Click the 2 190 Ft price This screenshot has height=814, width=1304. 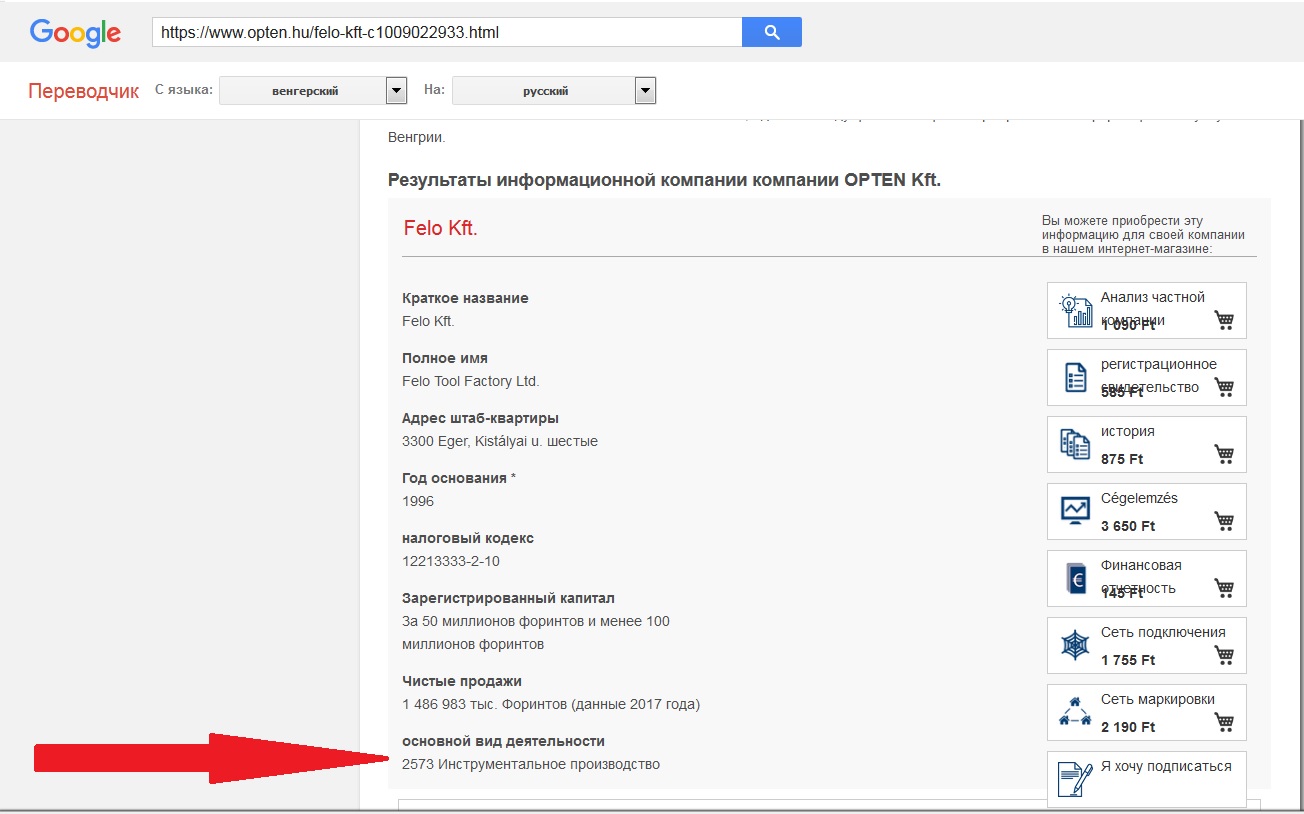(x=1128, y=727)
